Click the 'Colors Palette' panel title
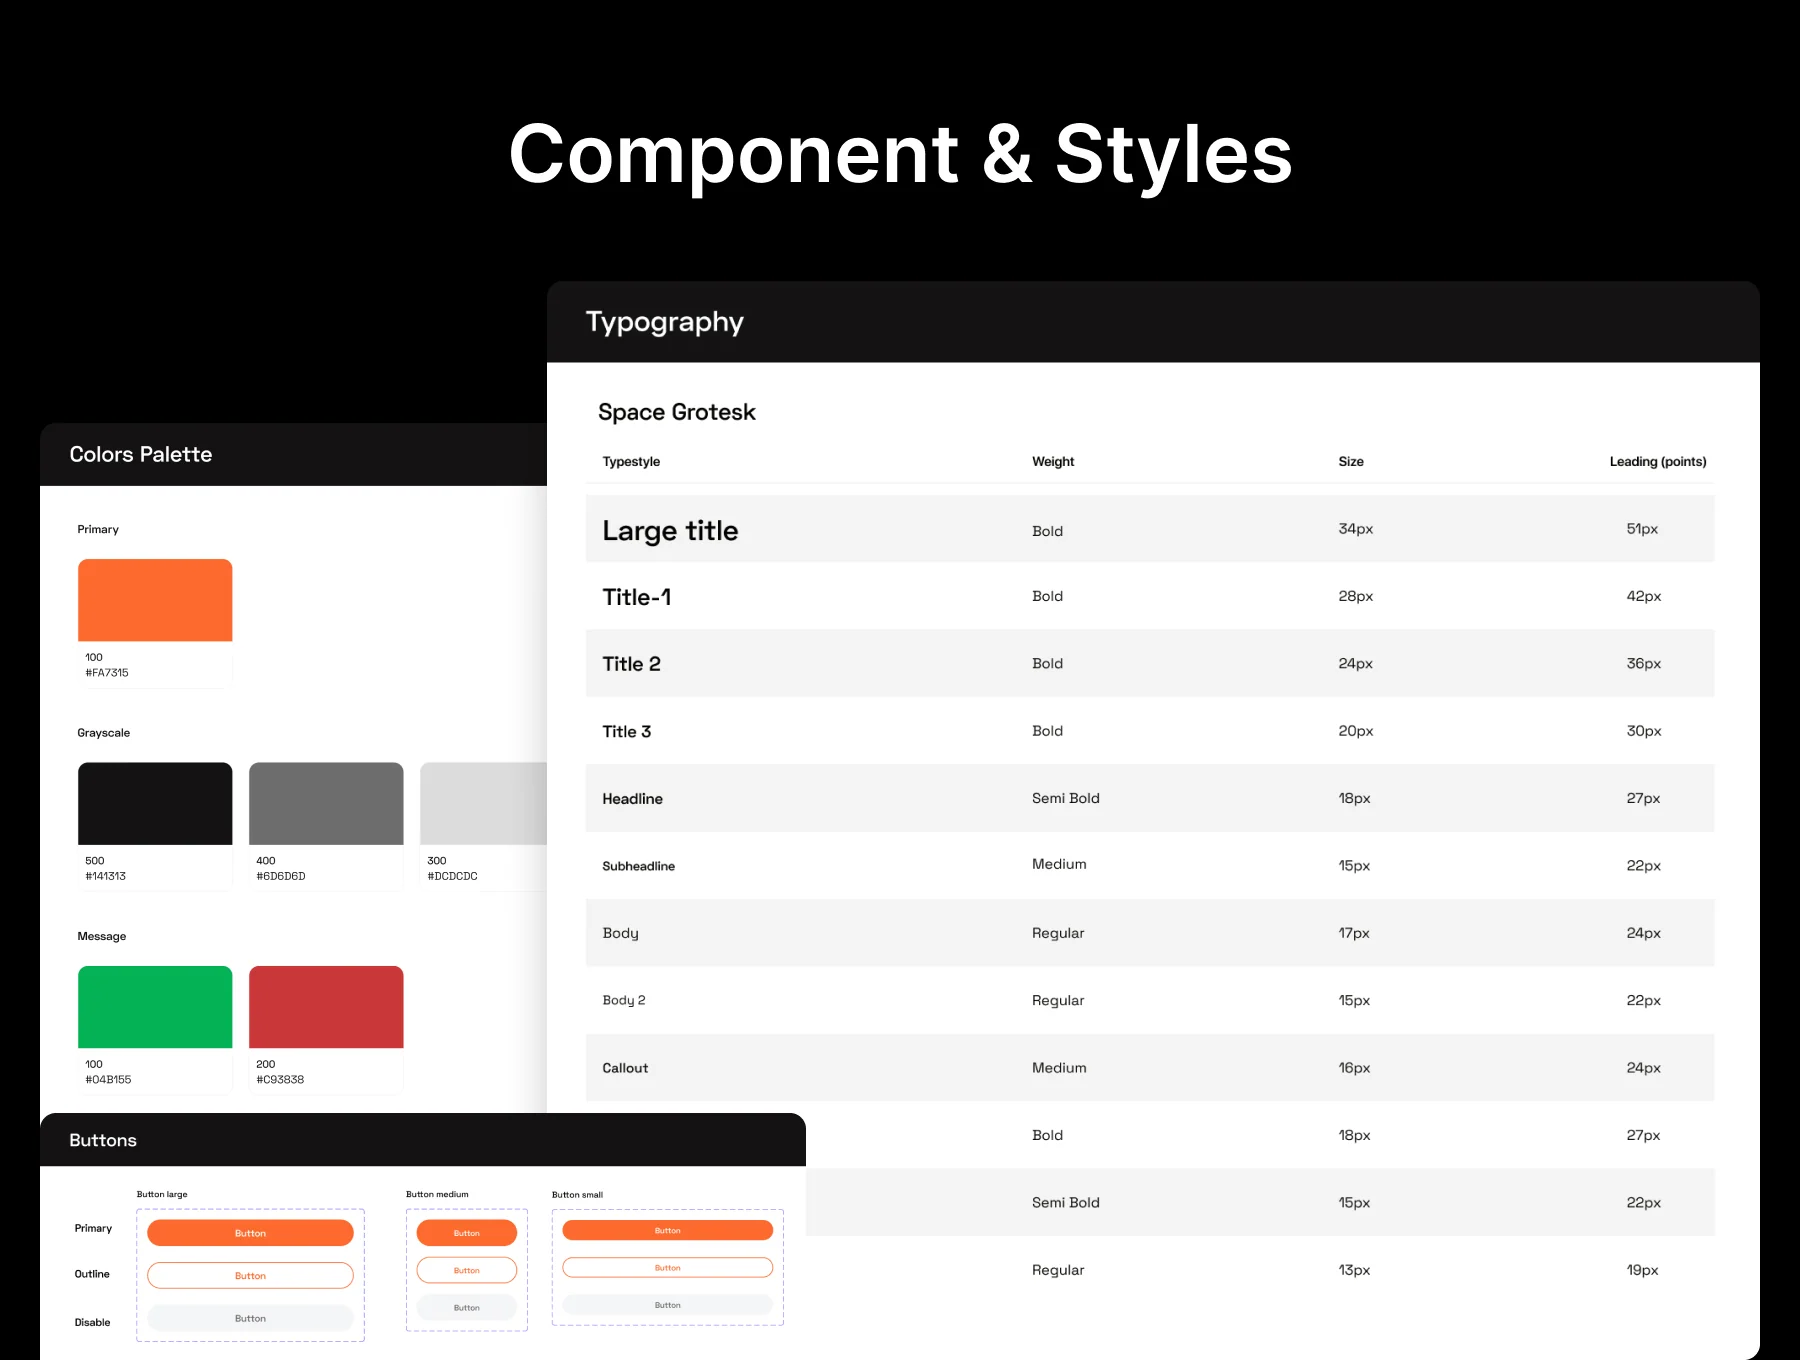Image resolution: width=1800 pixels, height=1360 pixels. [x=141, y=454]
